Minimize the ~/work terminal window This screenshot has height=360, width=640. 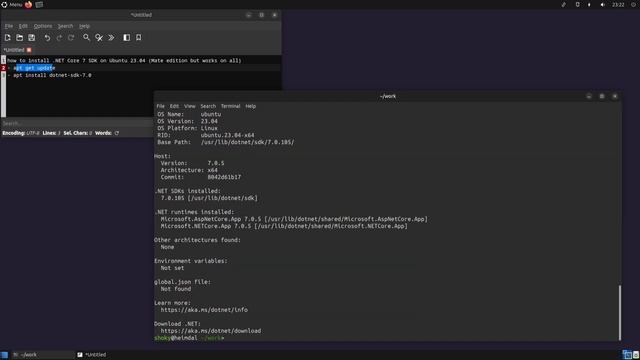point(589,96)
